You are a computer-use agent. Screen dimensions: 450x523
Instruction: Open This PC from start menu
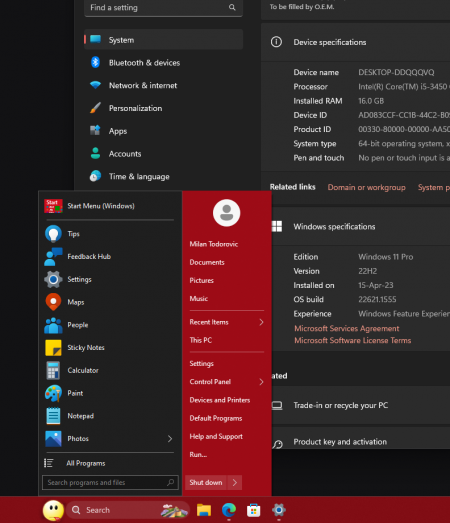click(200, 340)
